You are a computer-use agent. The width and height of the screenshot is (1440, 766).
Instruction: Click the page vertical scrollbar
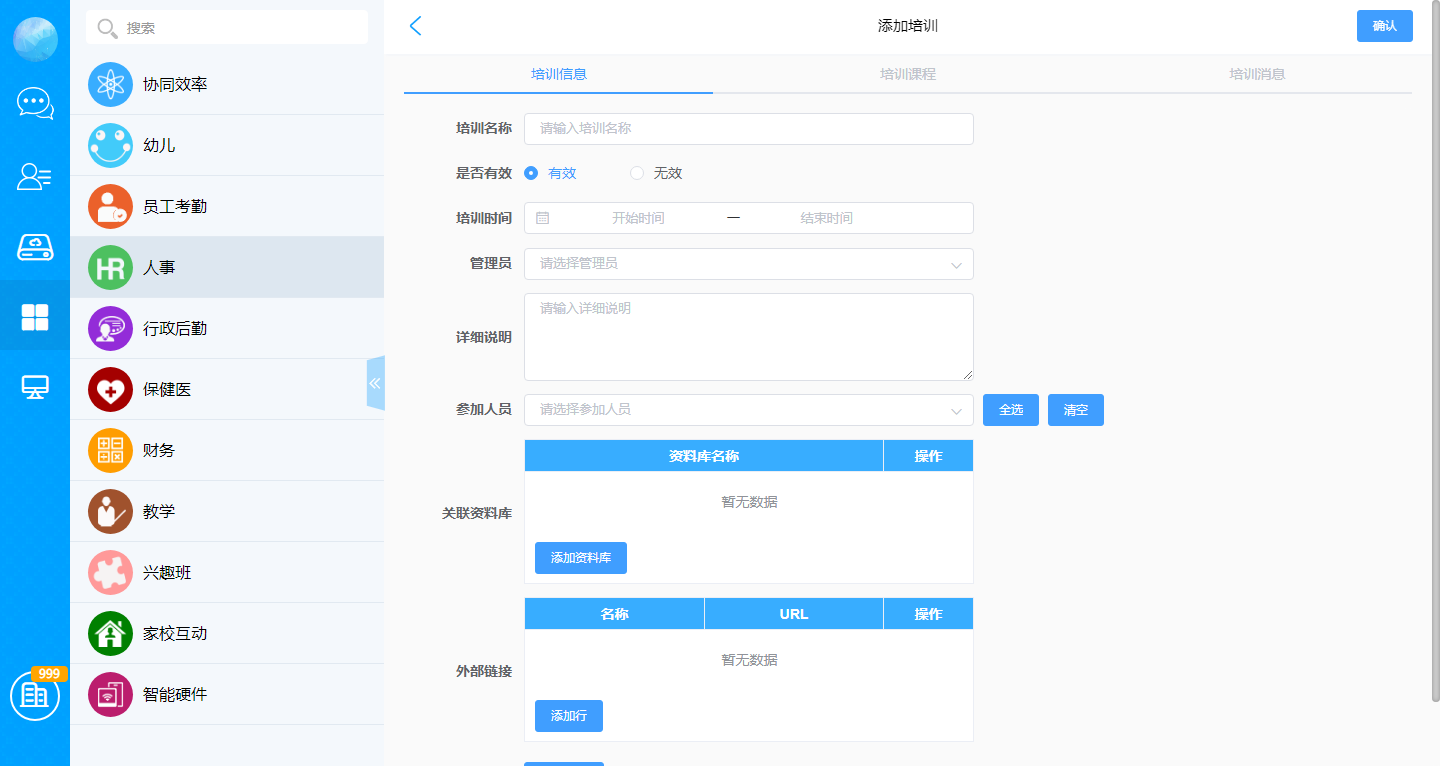pyautogui.click(x=1435, y=350)
